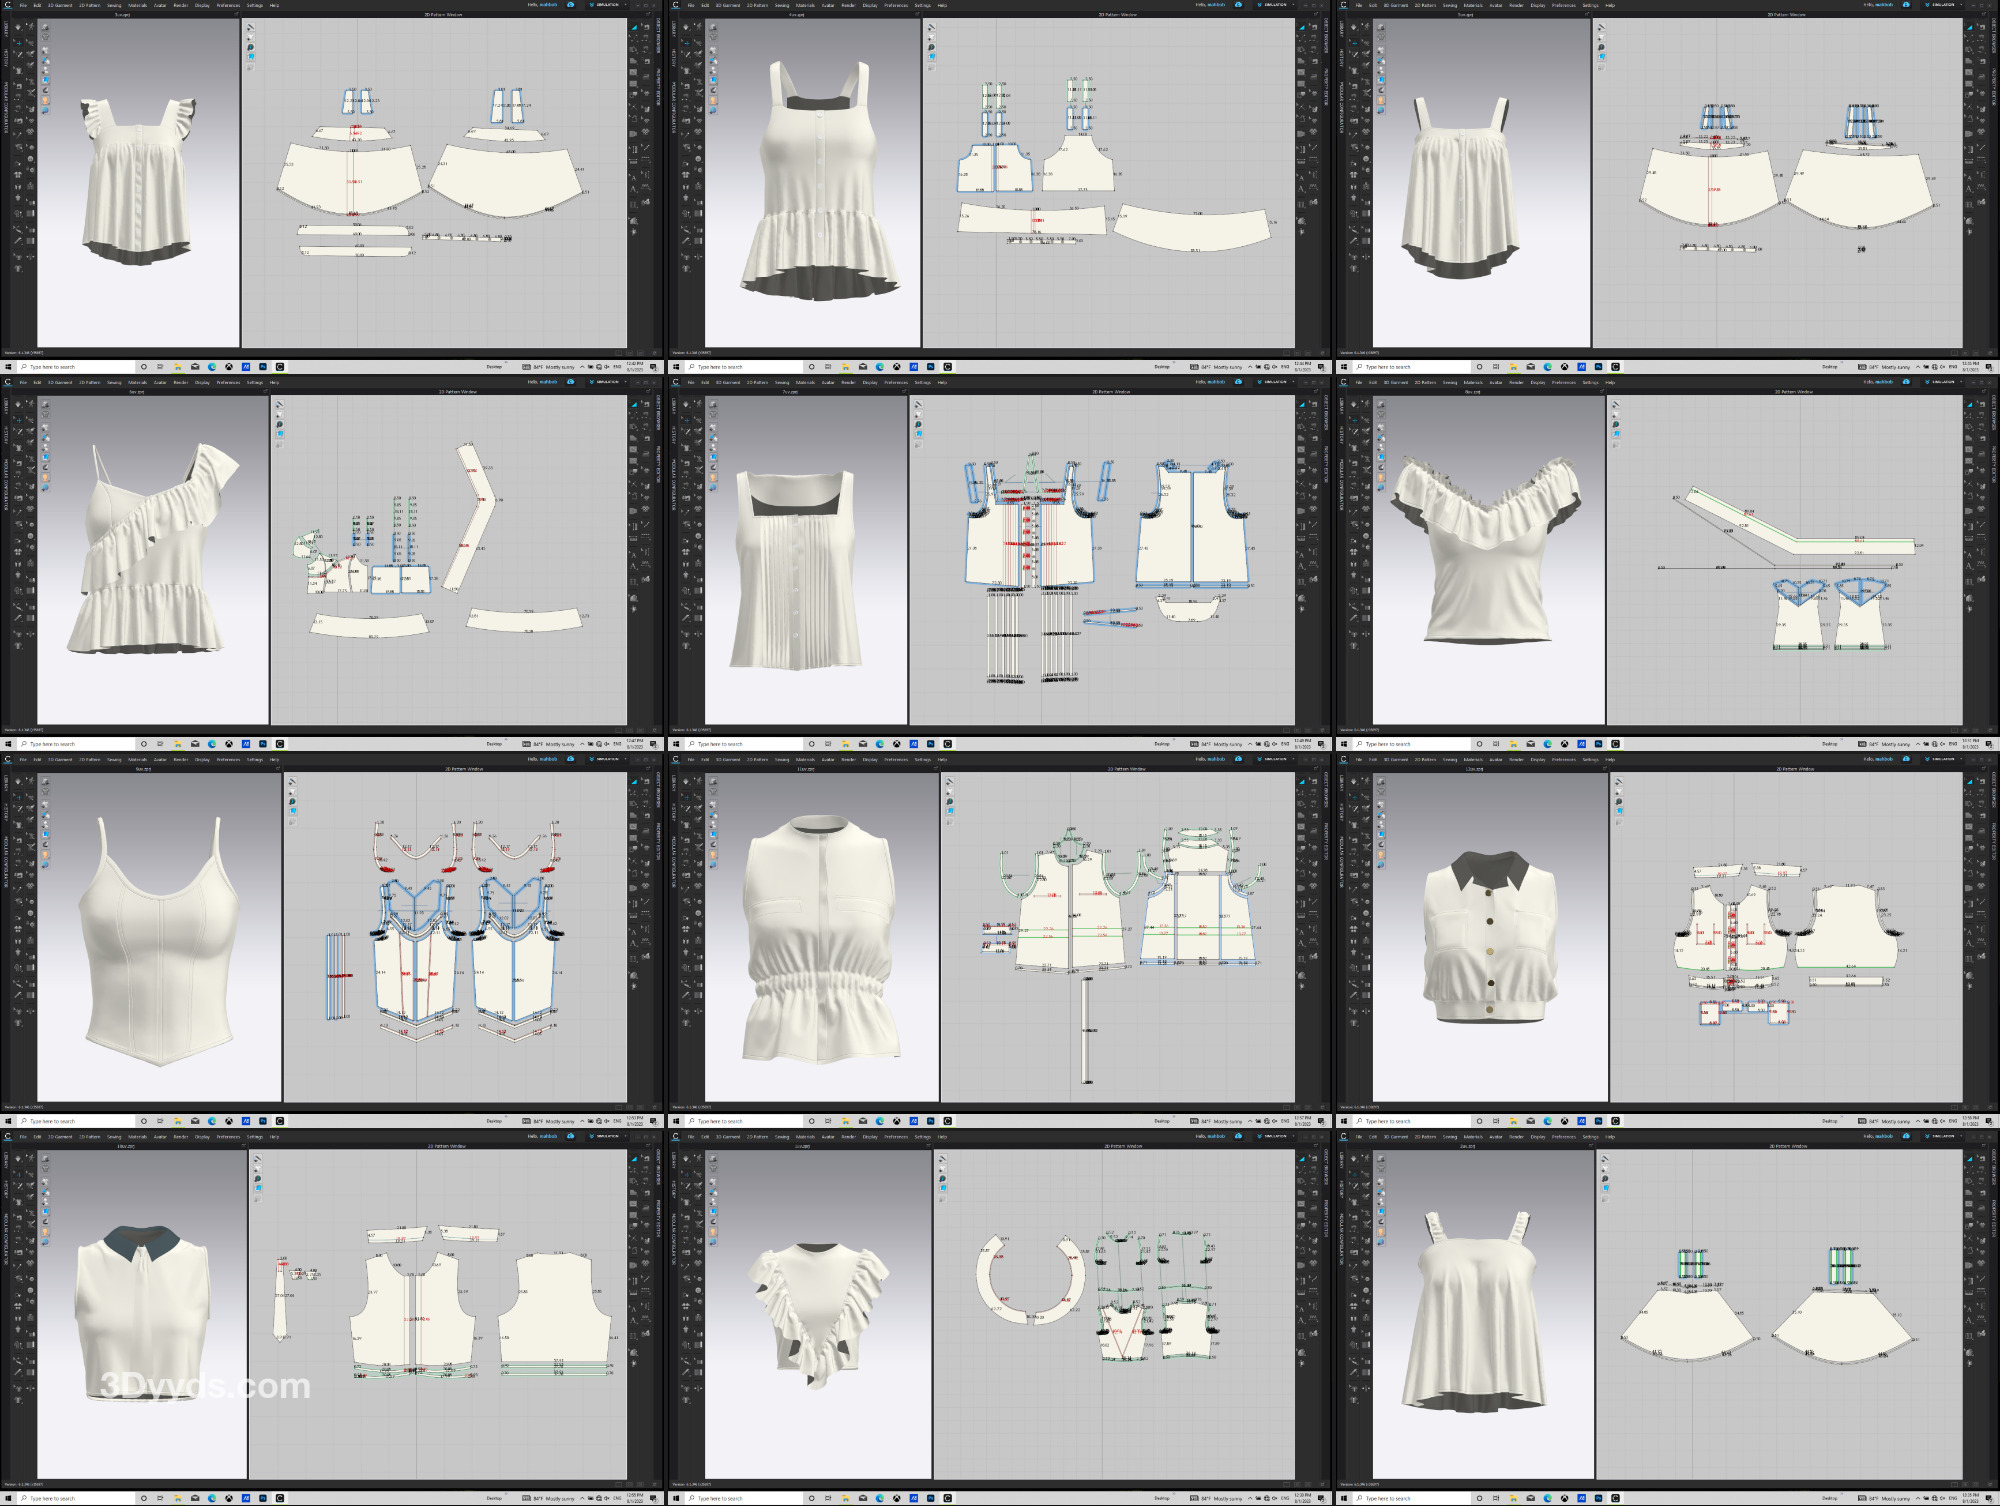Expand hidden tray icons chevron on taskbar under peplum top
The height and width of the screenshot is (1506, 2000).
tap(1249, 367)
